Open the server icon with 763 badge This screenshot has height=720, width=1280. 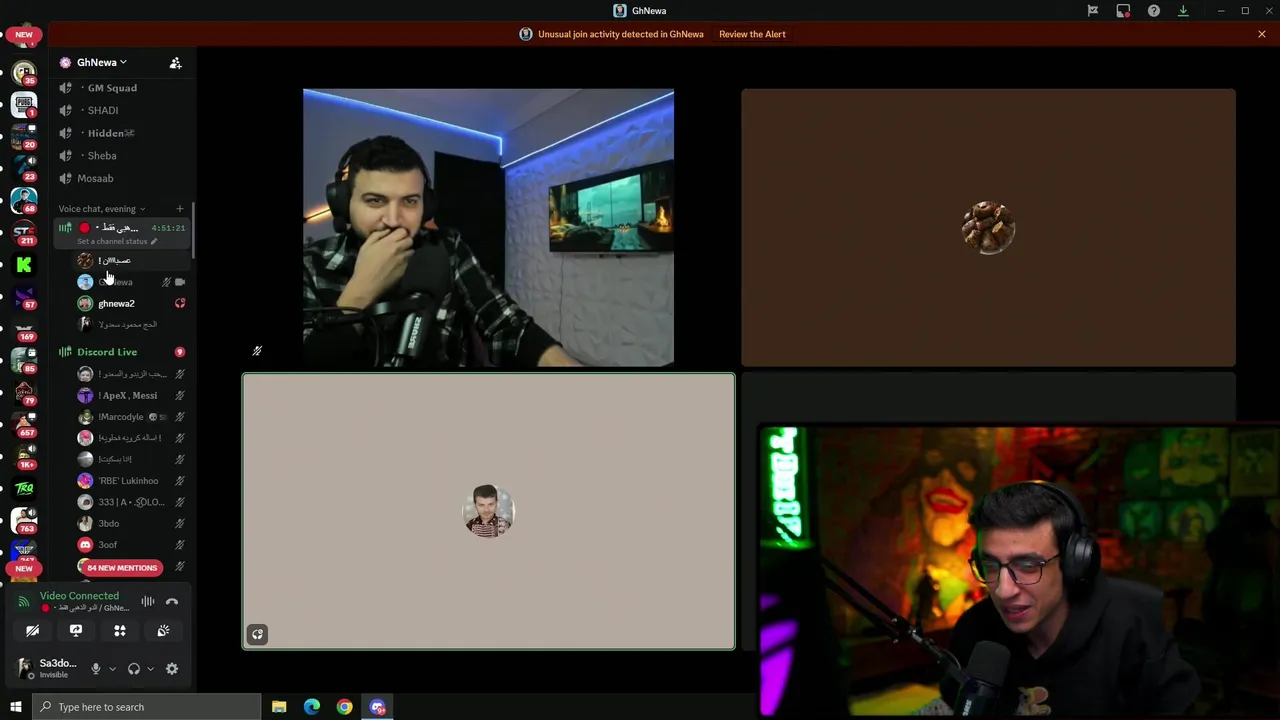(x=24, y=520)
